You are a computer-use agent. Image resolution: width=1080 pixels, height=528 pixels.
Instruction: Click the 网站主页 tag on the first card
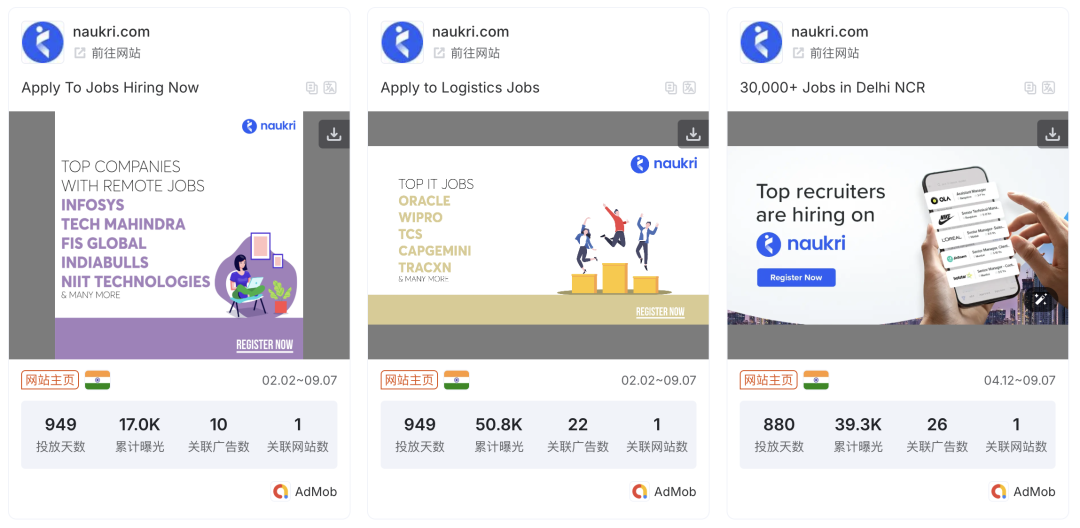(49, 380)
